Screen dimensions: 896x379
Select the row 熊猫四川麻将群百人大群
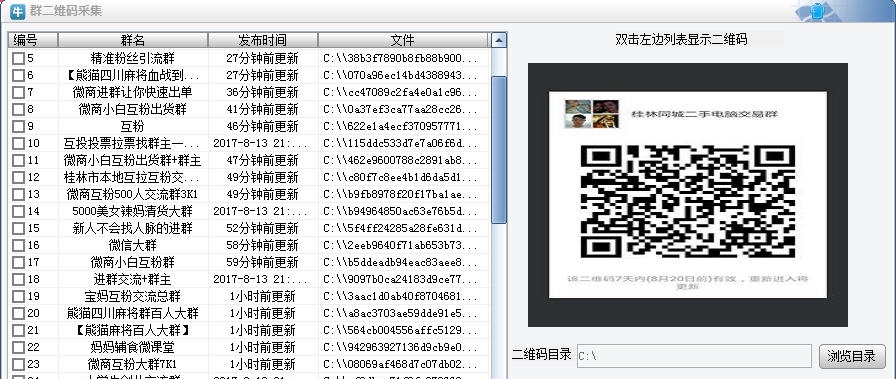tap(250, 313)
